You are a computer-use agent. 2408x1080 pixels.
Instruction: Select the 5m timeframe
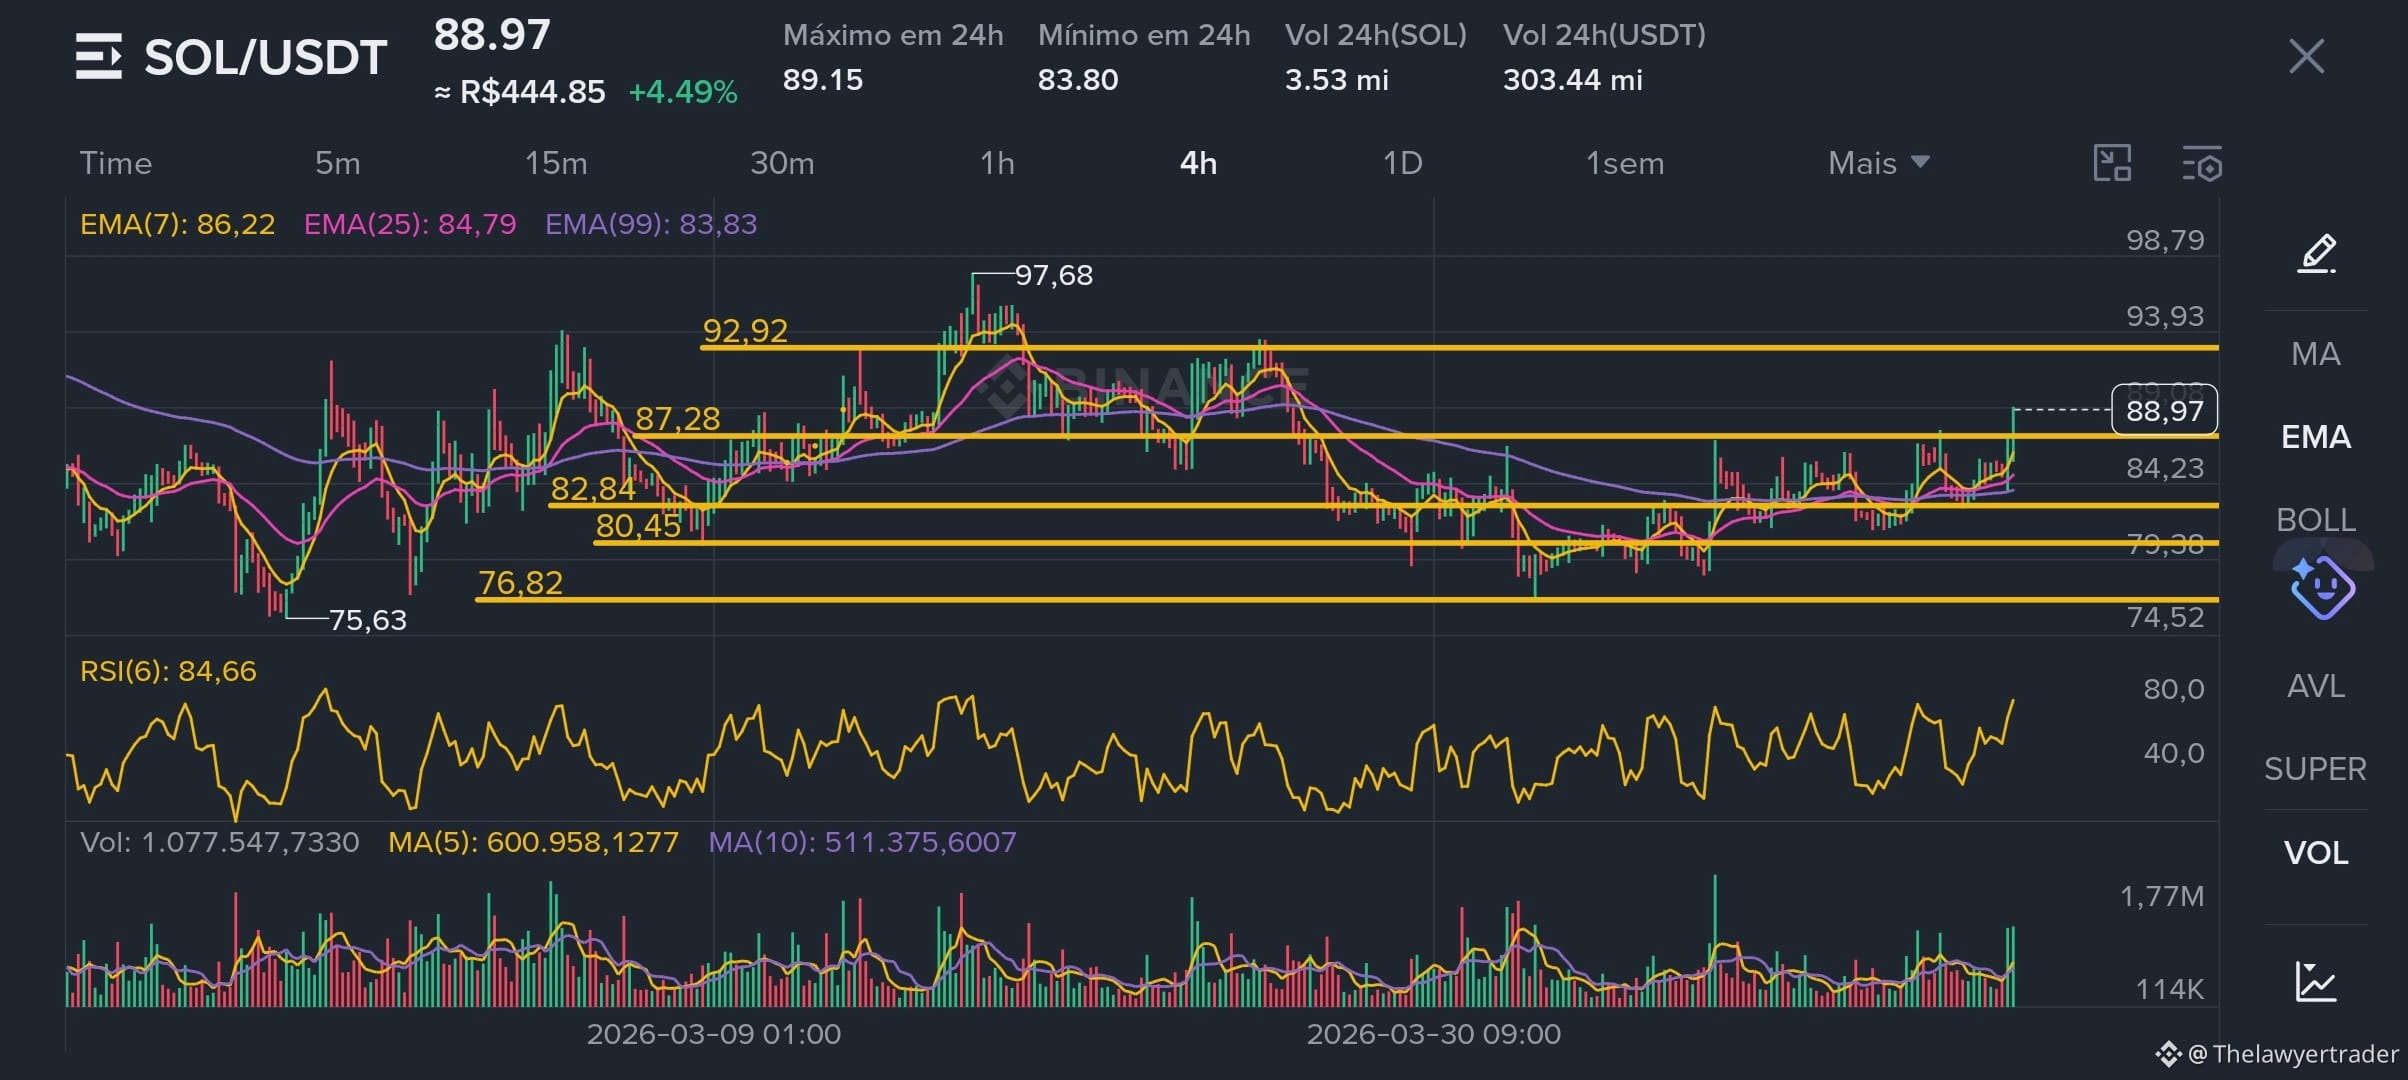(x=338, y=163)
